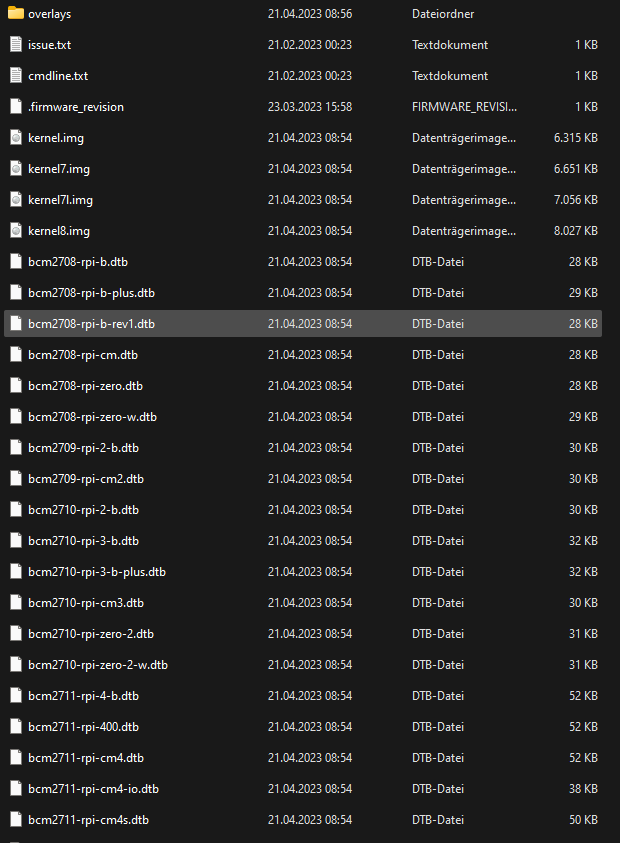Click the kernel.img disk image icon
This screenshot has height=843, width=620.
point(15,138)
